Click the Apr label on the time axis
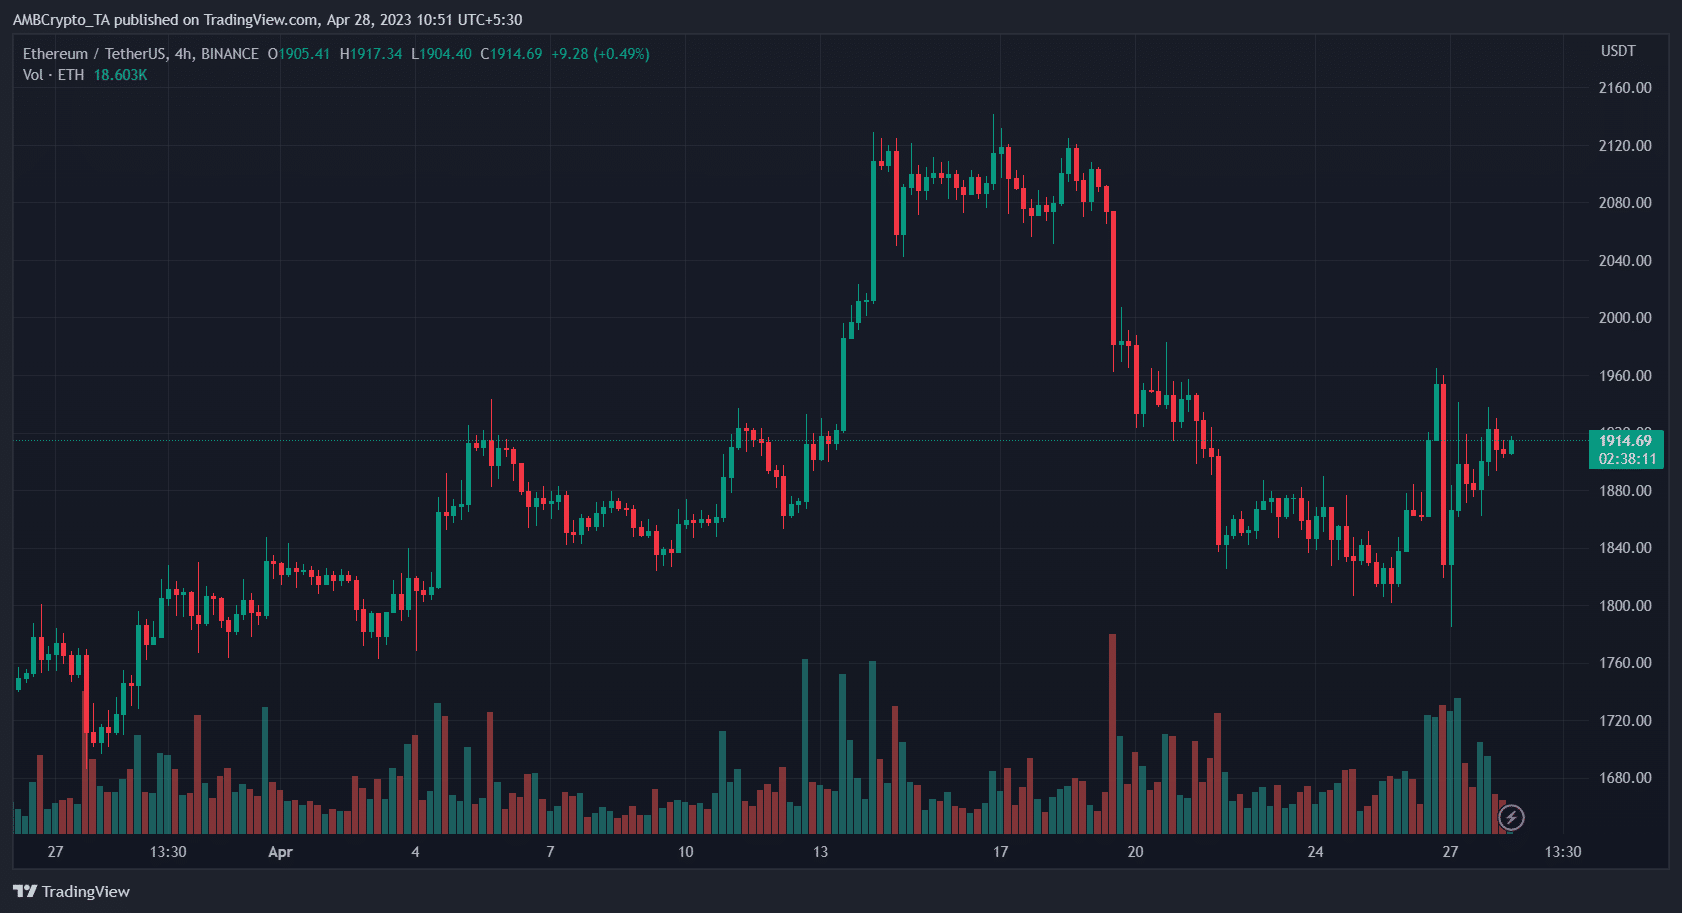 (280, 852)
